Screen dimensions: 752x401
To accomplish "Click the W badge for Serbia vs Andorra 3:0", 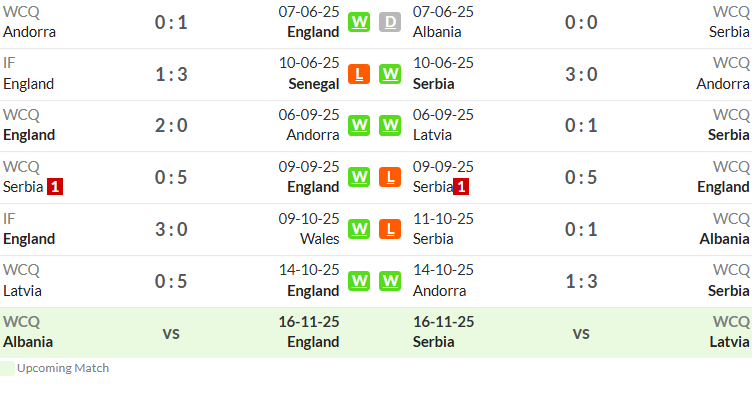I will (x=390, y=74).
